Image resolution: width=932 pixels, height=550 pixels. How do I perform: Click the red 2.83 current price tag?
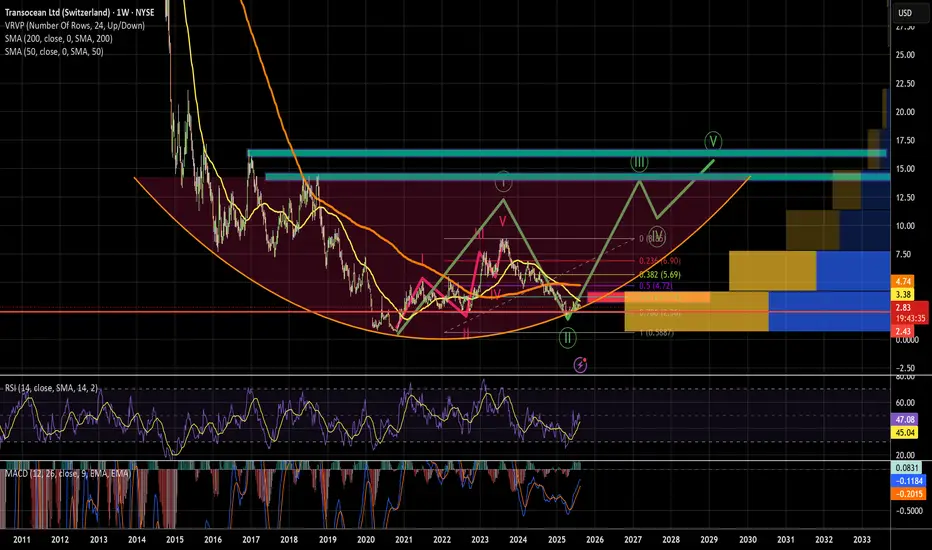pyautogui.click(x=903, y=307)
